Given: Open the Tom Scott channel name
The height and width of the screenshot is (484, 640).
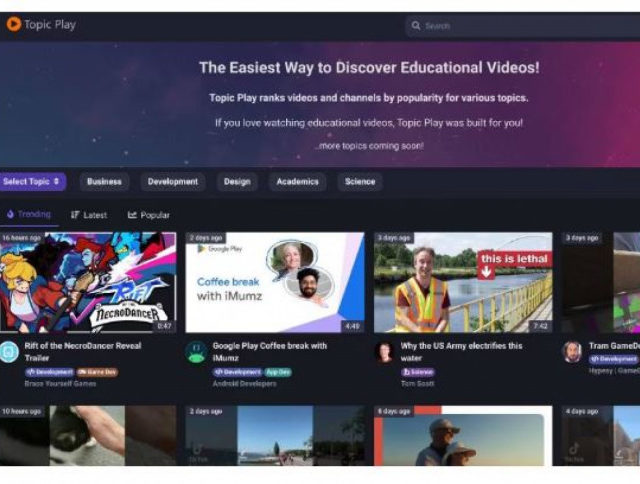Looking at the screenshot, I should tap(418, 384).
